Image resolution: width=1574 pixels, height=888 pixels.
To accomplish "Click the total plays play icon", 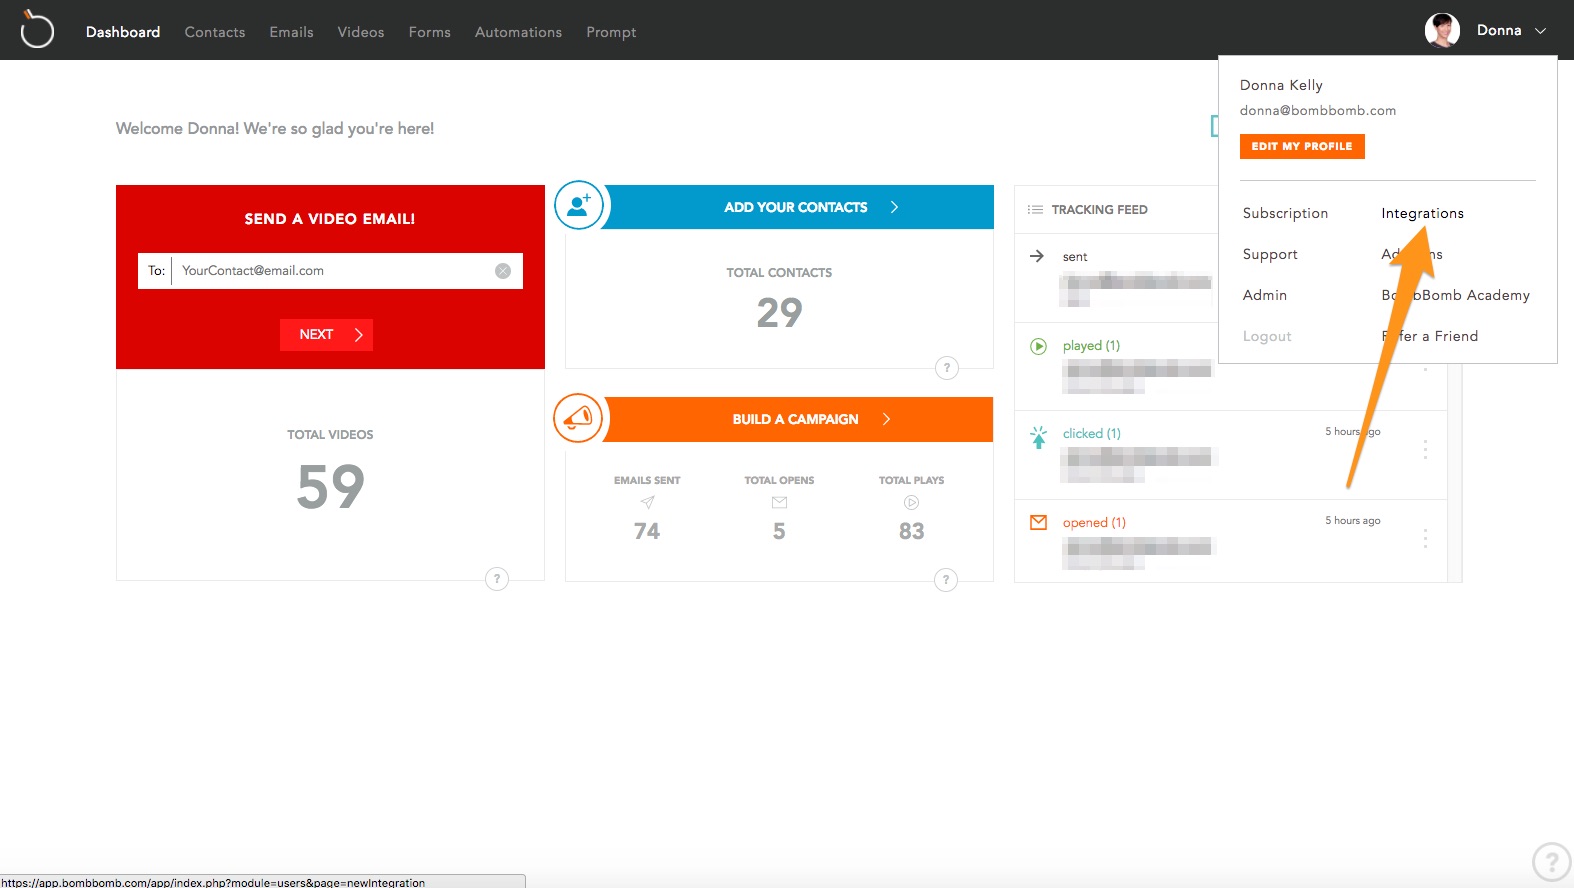I will [911, 503].
